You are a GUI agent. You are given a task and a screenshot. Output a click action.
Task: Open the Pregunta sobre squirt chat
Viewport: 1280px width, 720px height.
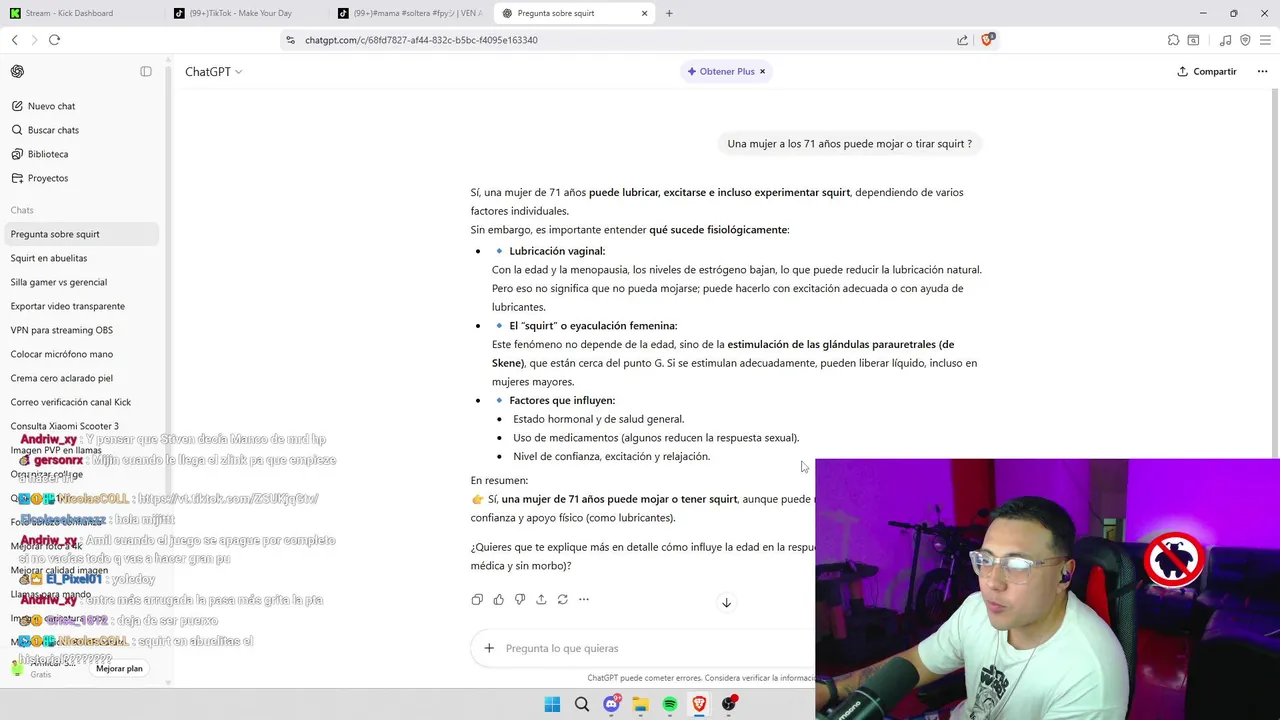(82, 234)
